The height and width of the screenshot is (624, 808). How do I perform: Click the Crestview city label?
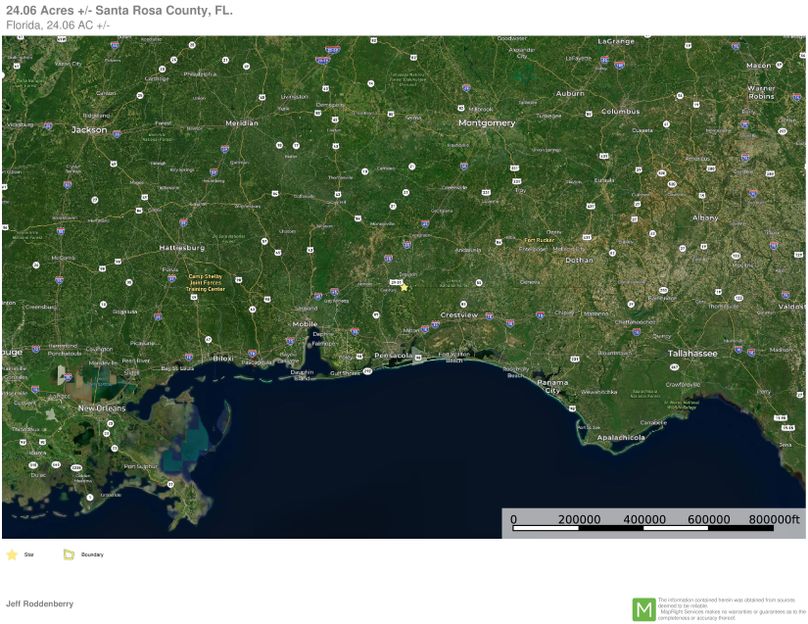coord(459,315)
